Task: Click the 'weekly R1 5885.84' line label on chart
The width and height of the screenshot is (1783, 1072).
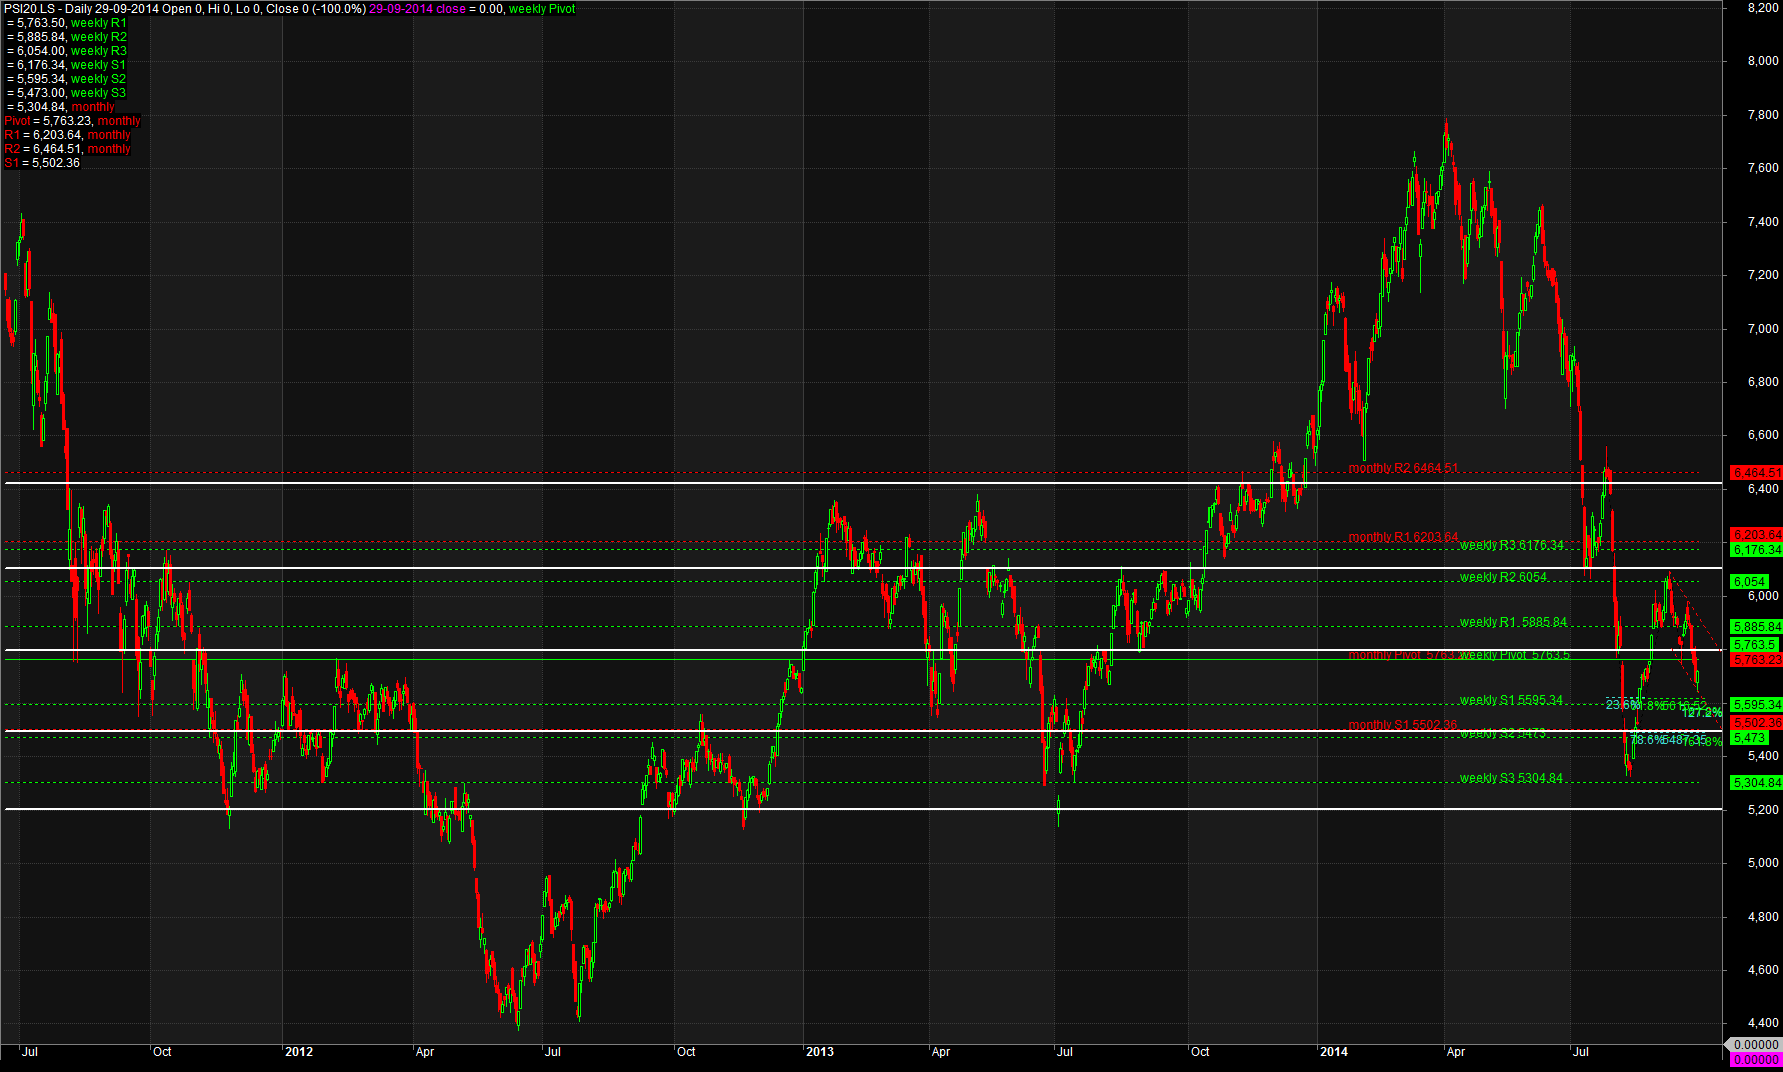Action: 1513,622
